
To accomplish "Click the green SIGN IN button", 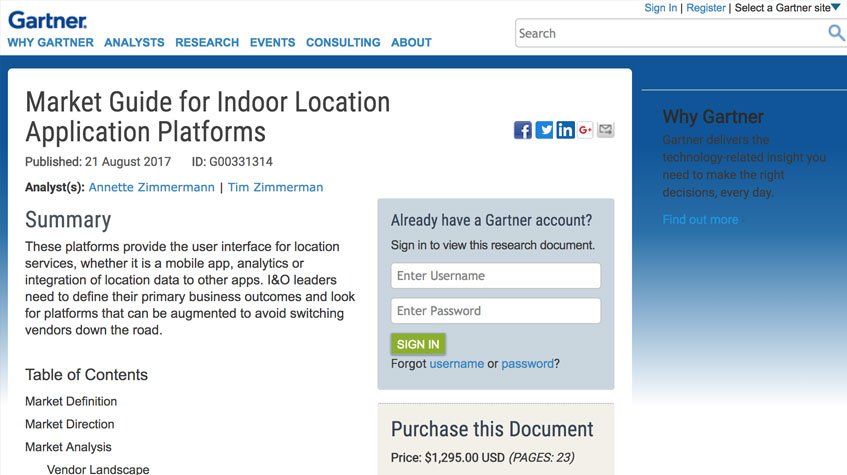I will click(418, 344).
